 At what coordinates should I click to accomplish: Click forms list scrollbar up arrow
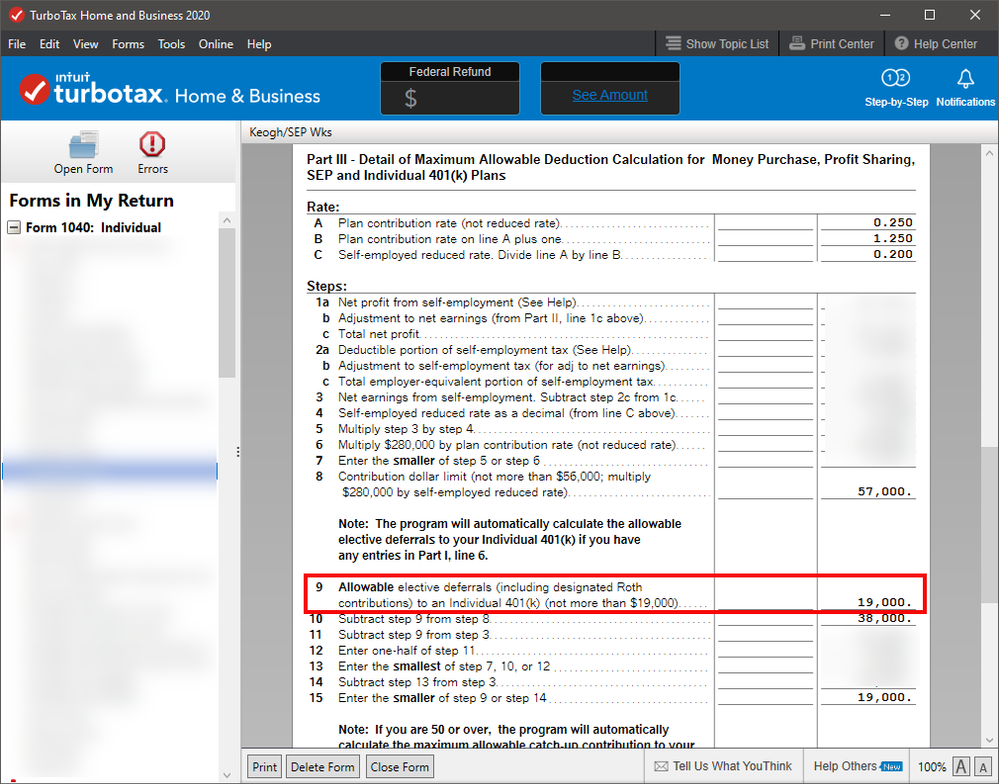227,220
